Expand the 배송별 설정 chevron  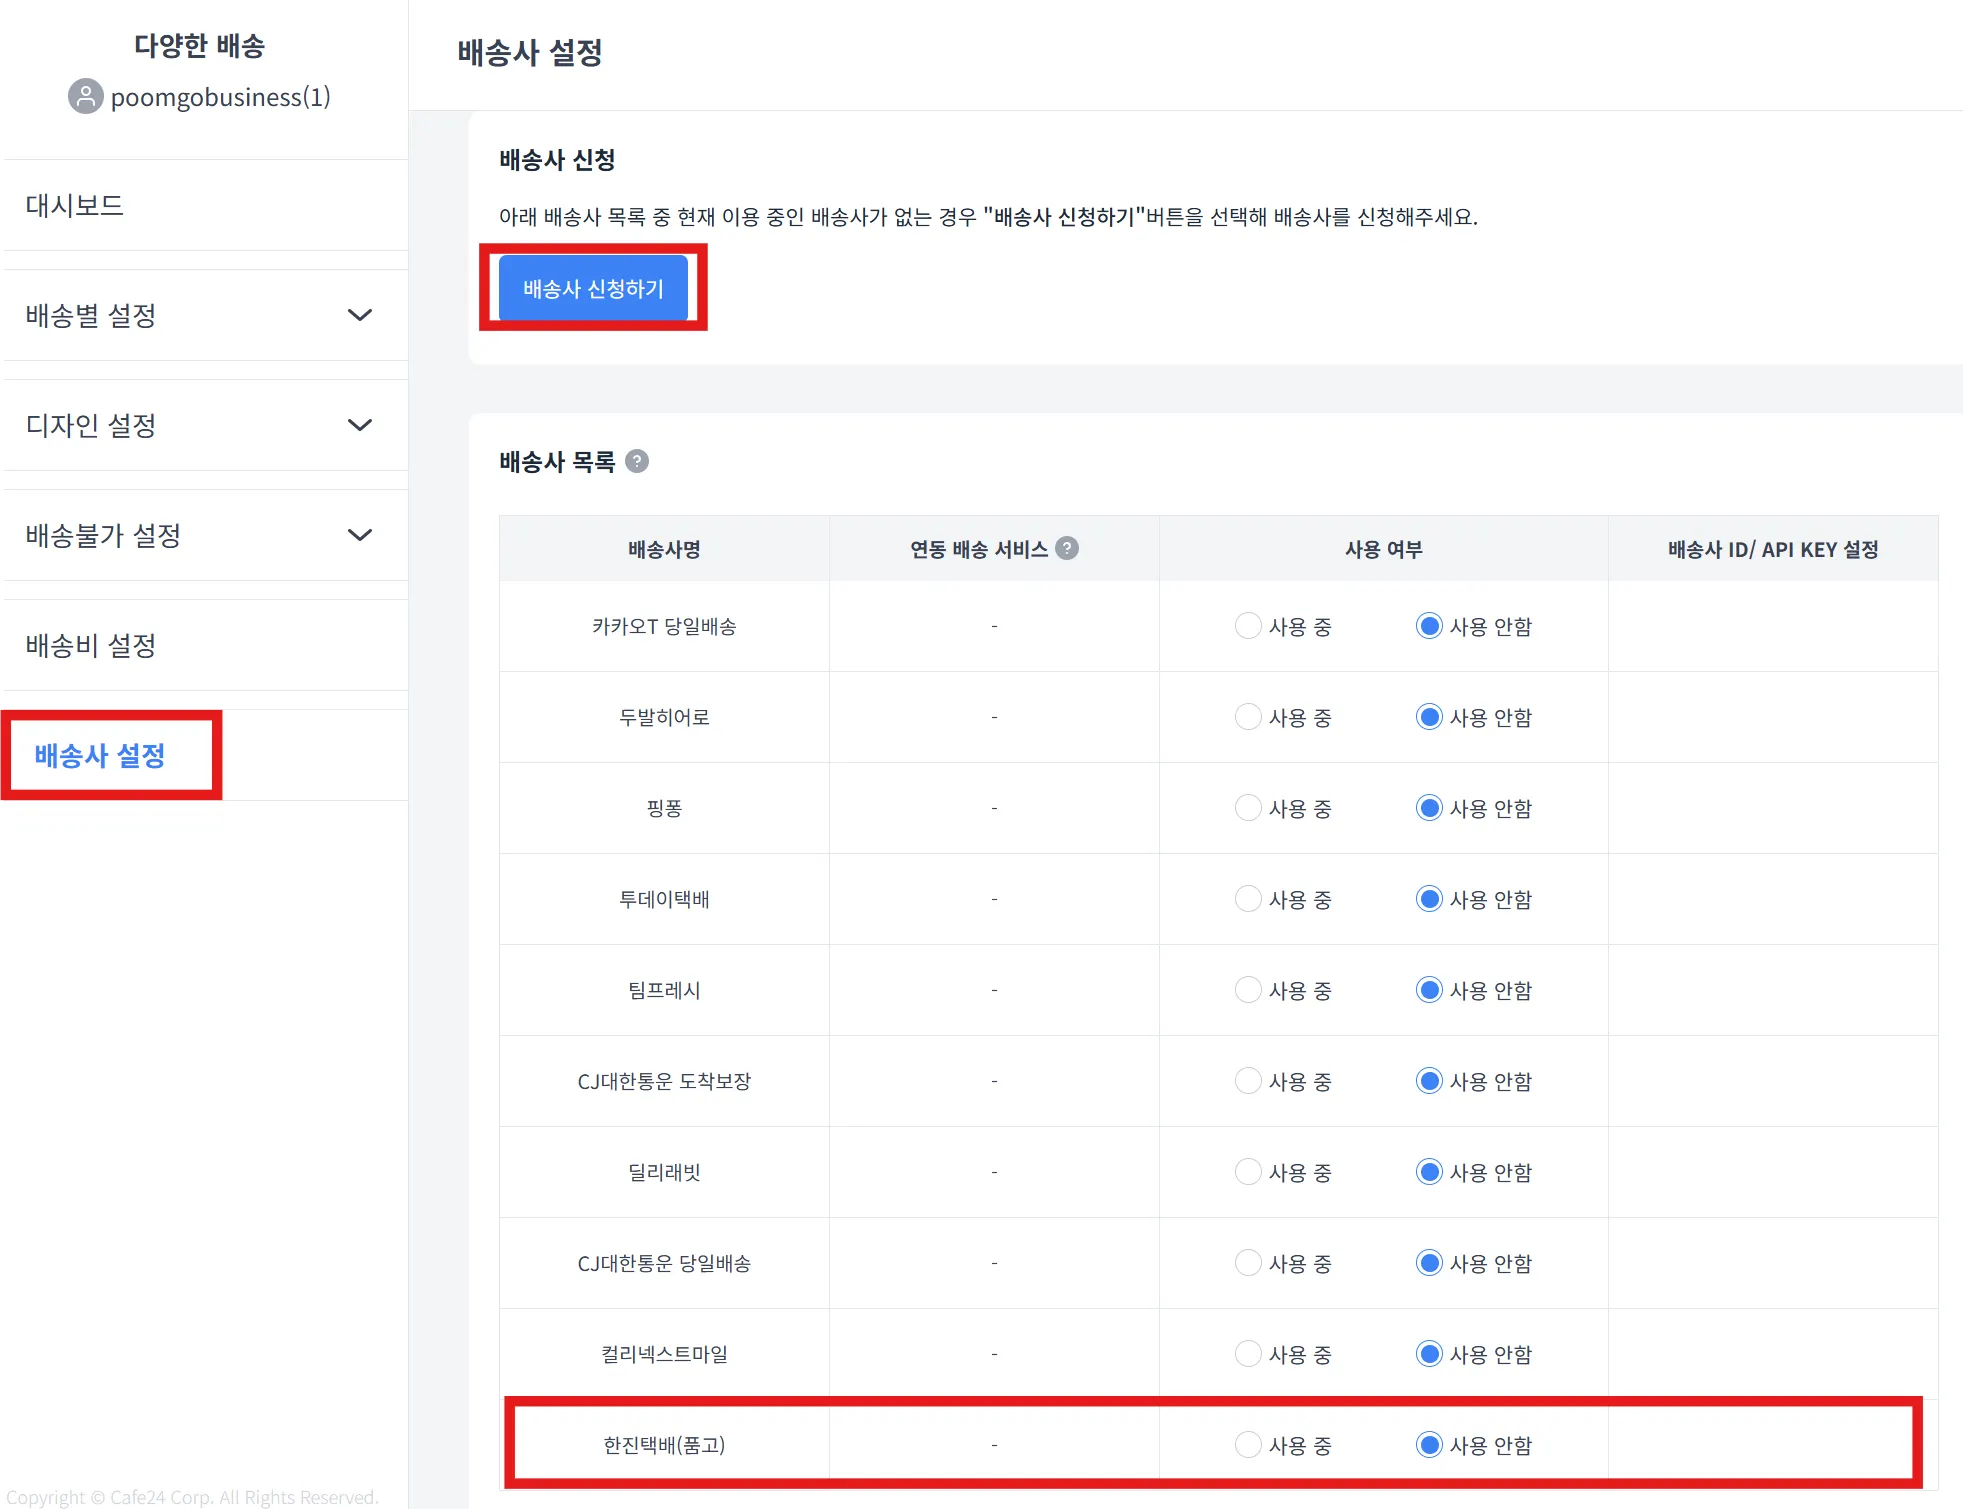tap(360, 315)
